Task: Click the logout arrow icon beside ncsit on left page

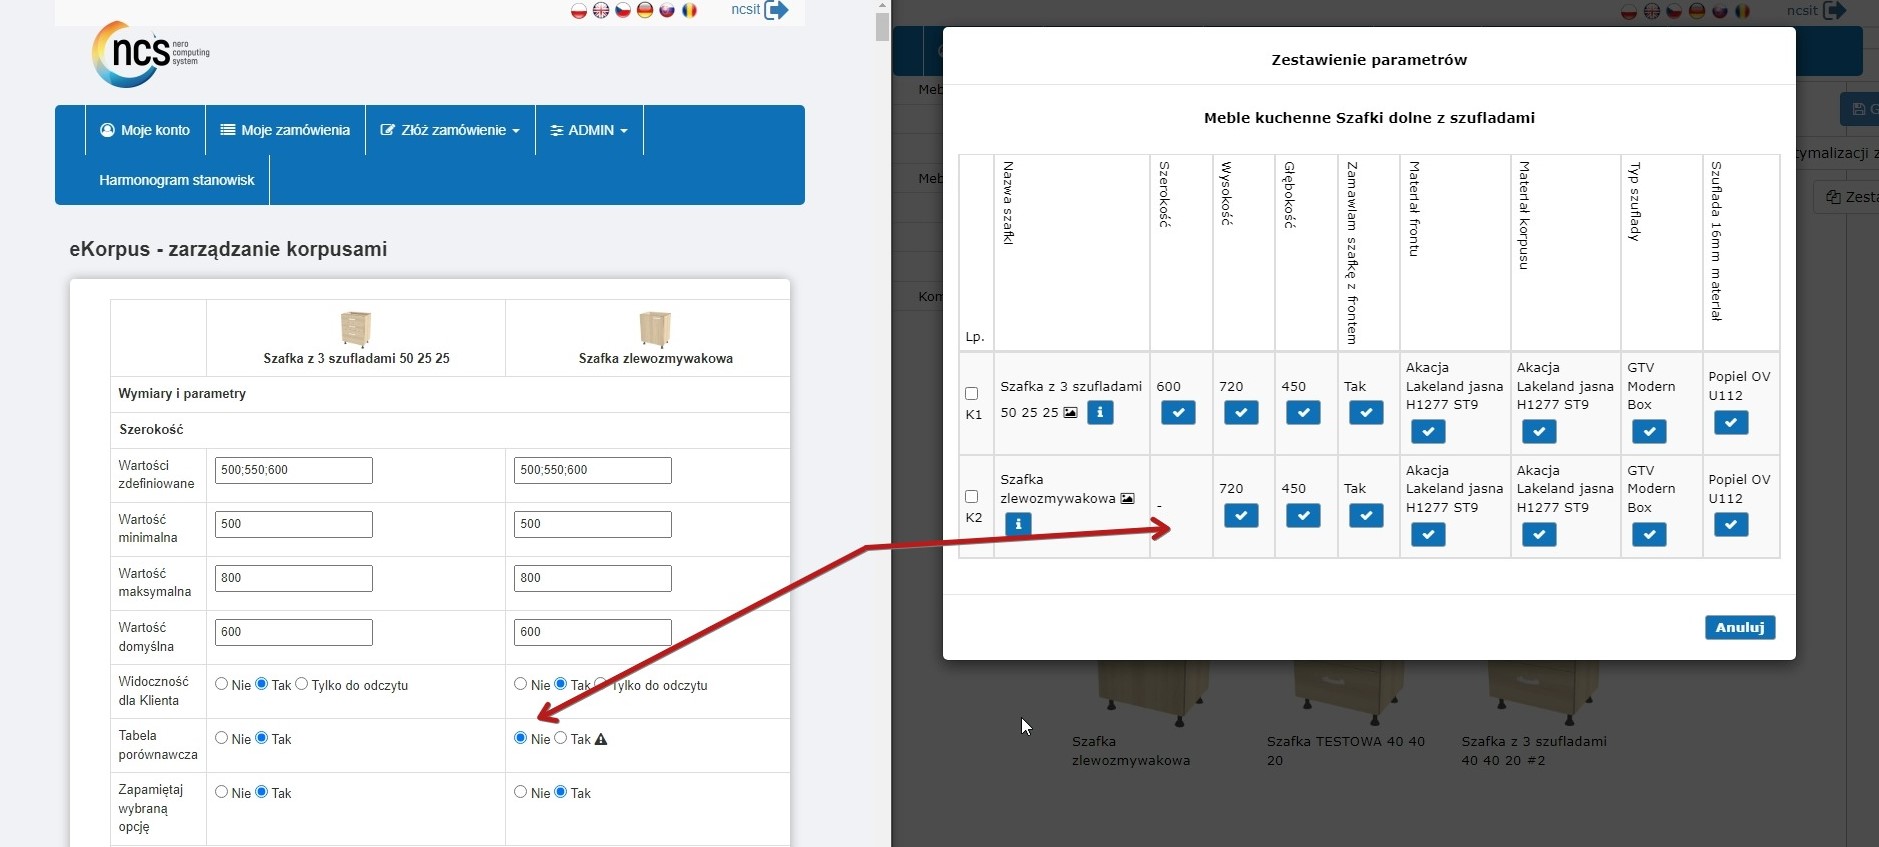Action: click(776, 10)
